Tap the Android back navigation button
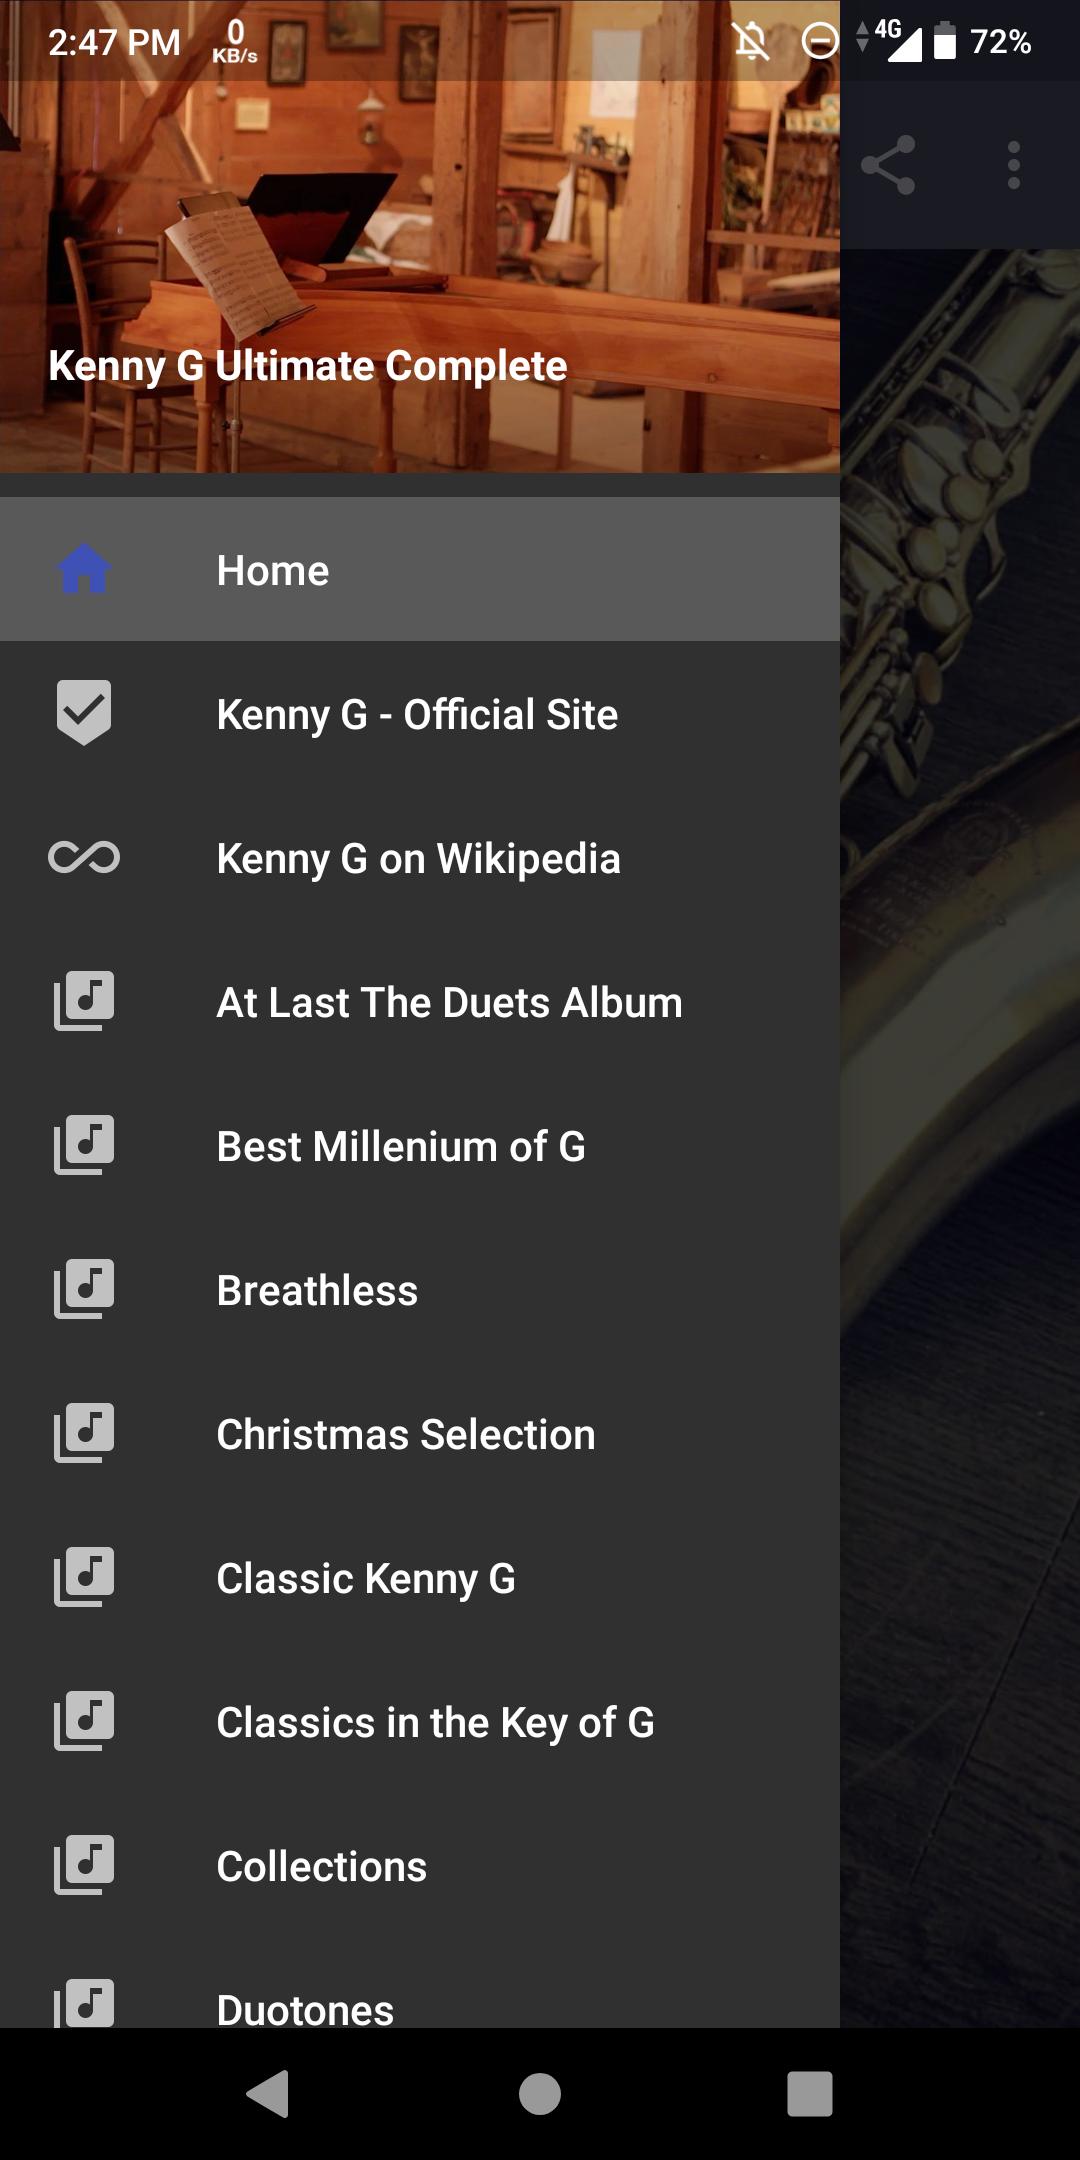 pyautogui.click(x=268, y=2093)
